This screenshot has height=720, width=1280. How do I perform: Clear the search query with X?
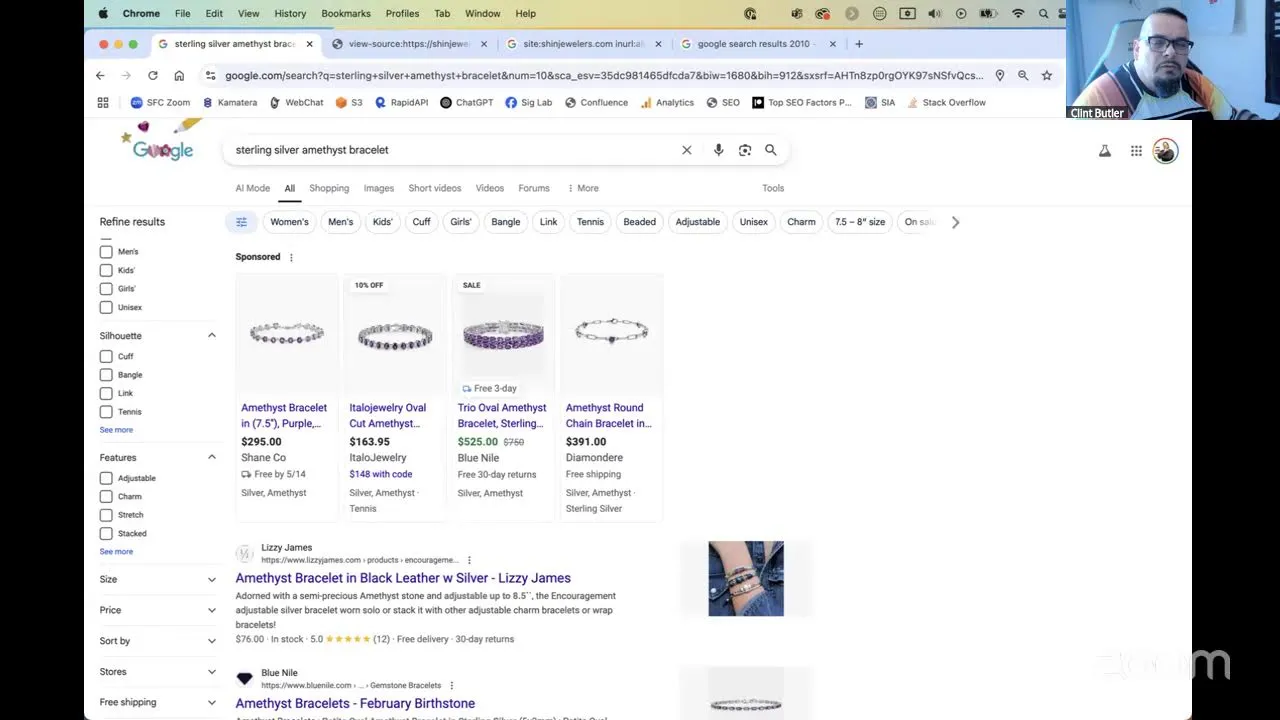(x=687, y=150)
